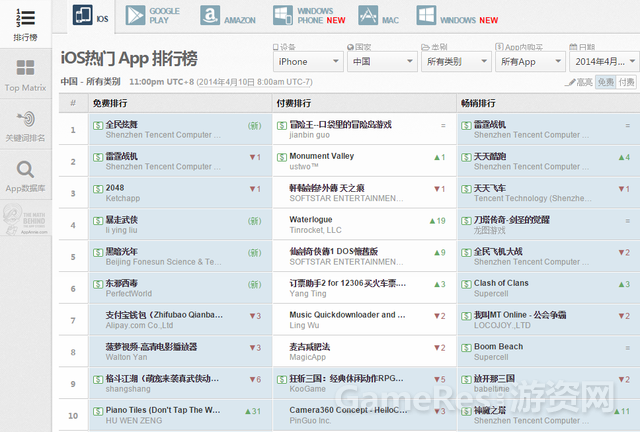Click in-app purchase icon beside Boom Beach
Image resolution: width=640 pixels, height=432 pixels.
pyautogui.click(x=466, y=348)
